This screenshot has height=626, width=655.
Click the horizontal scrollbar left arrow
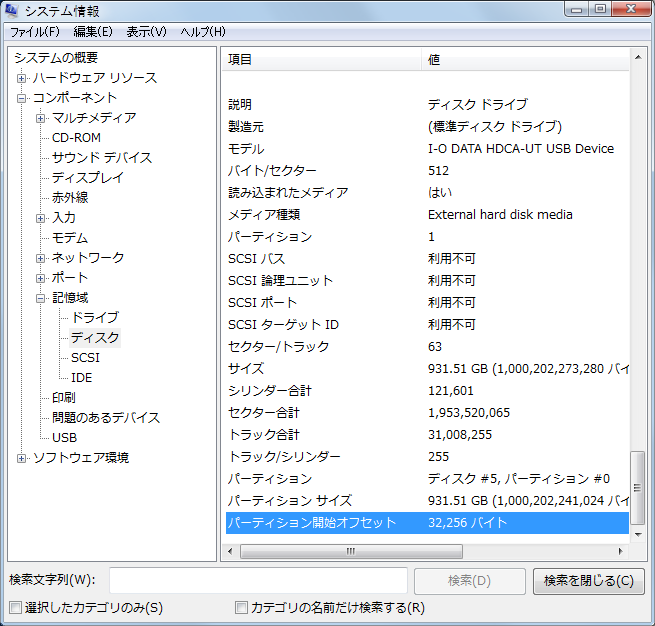point(230,551)
